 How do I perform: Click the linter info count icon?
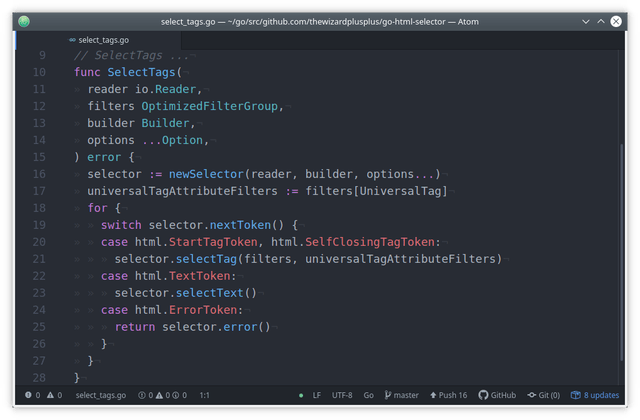click(x=176, y=395)
